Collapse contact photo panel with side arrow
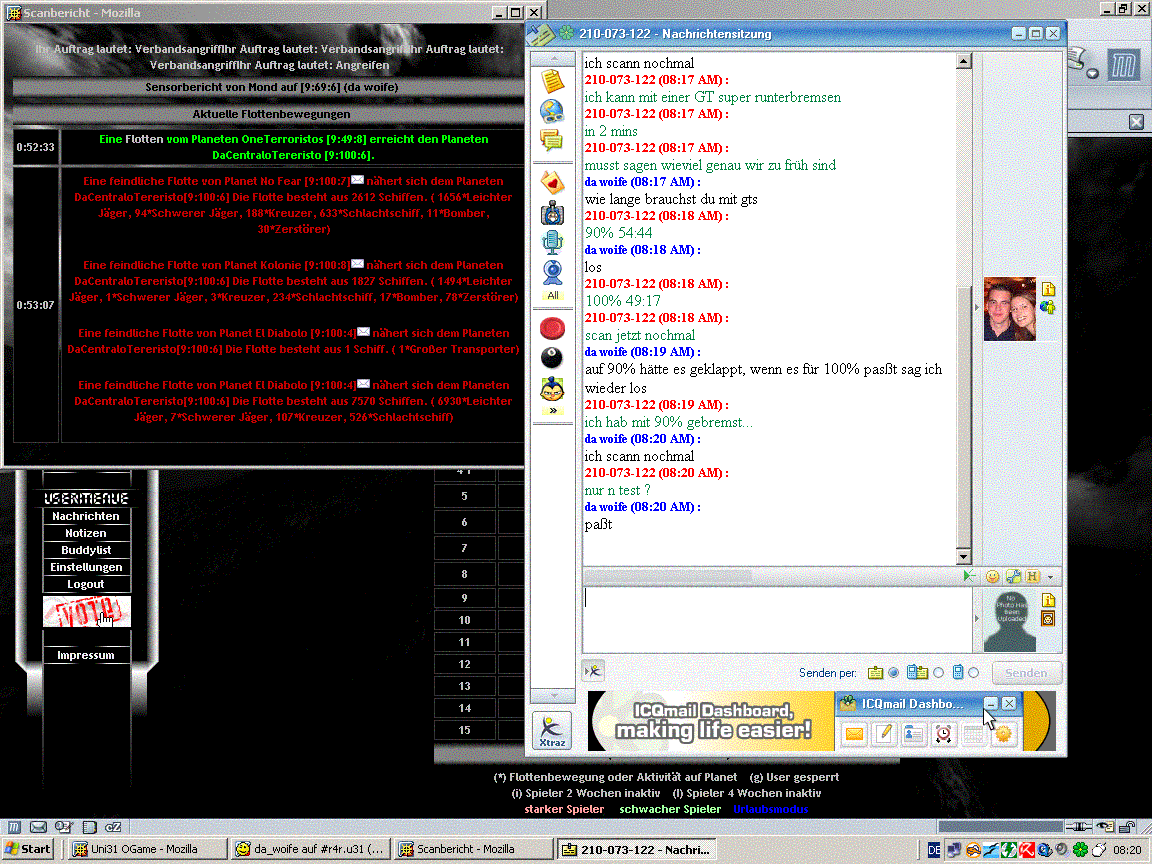The width and height of the screenshot is (1152, 864). (976, 308)
